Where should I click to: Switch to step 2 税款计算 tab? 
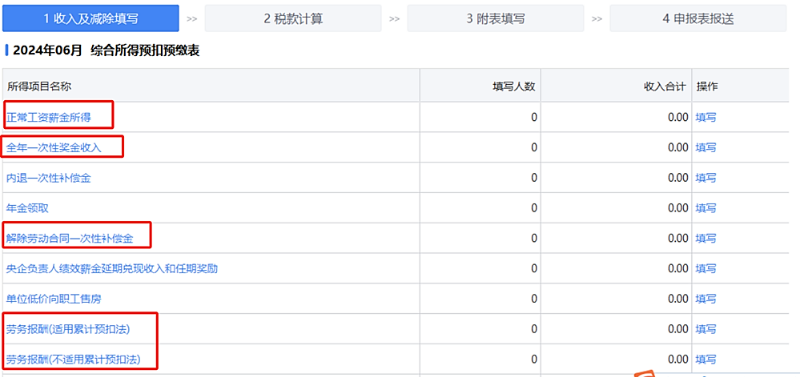click(x=293, y=19)
